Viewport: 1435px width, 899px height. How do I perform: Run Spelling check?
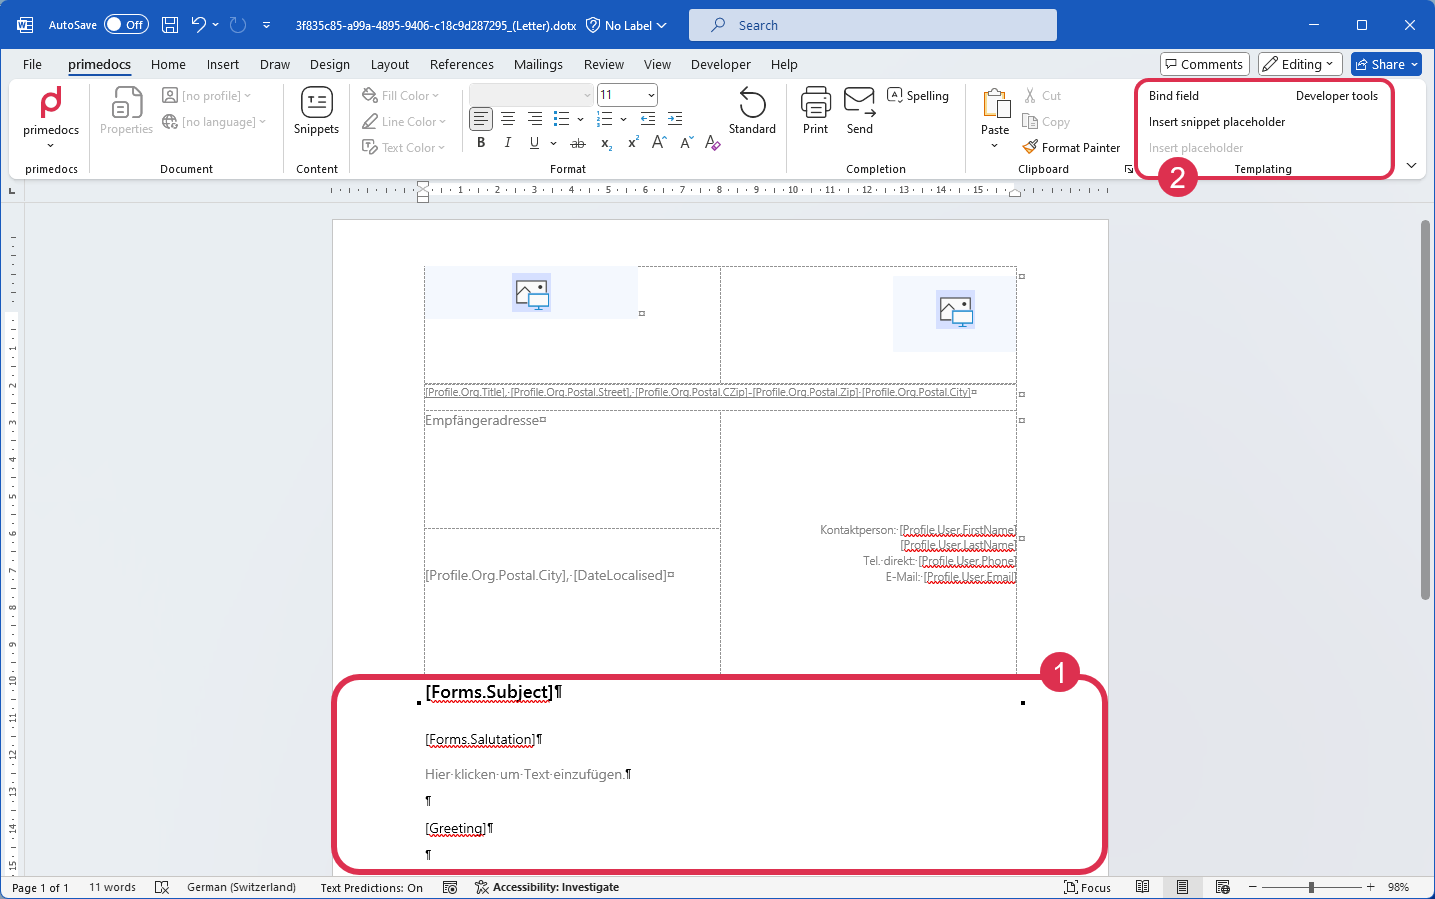[x=918, y=96]
